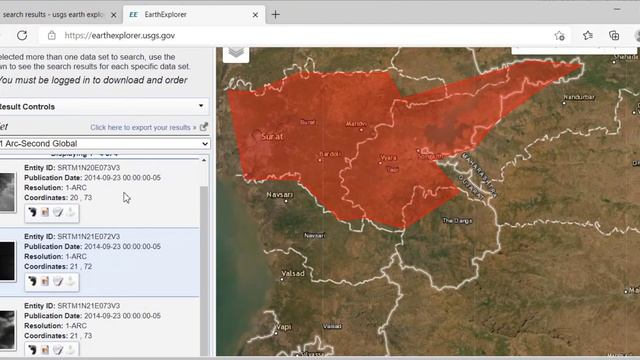The image size is (640, 360).
Task: Show browse overlay for SRTM1N21E073V3
Action: click(x=45, y=349)
